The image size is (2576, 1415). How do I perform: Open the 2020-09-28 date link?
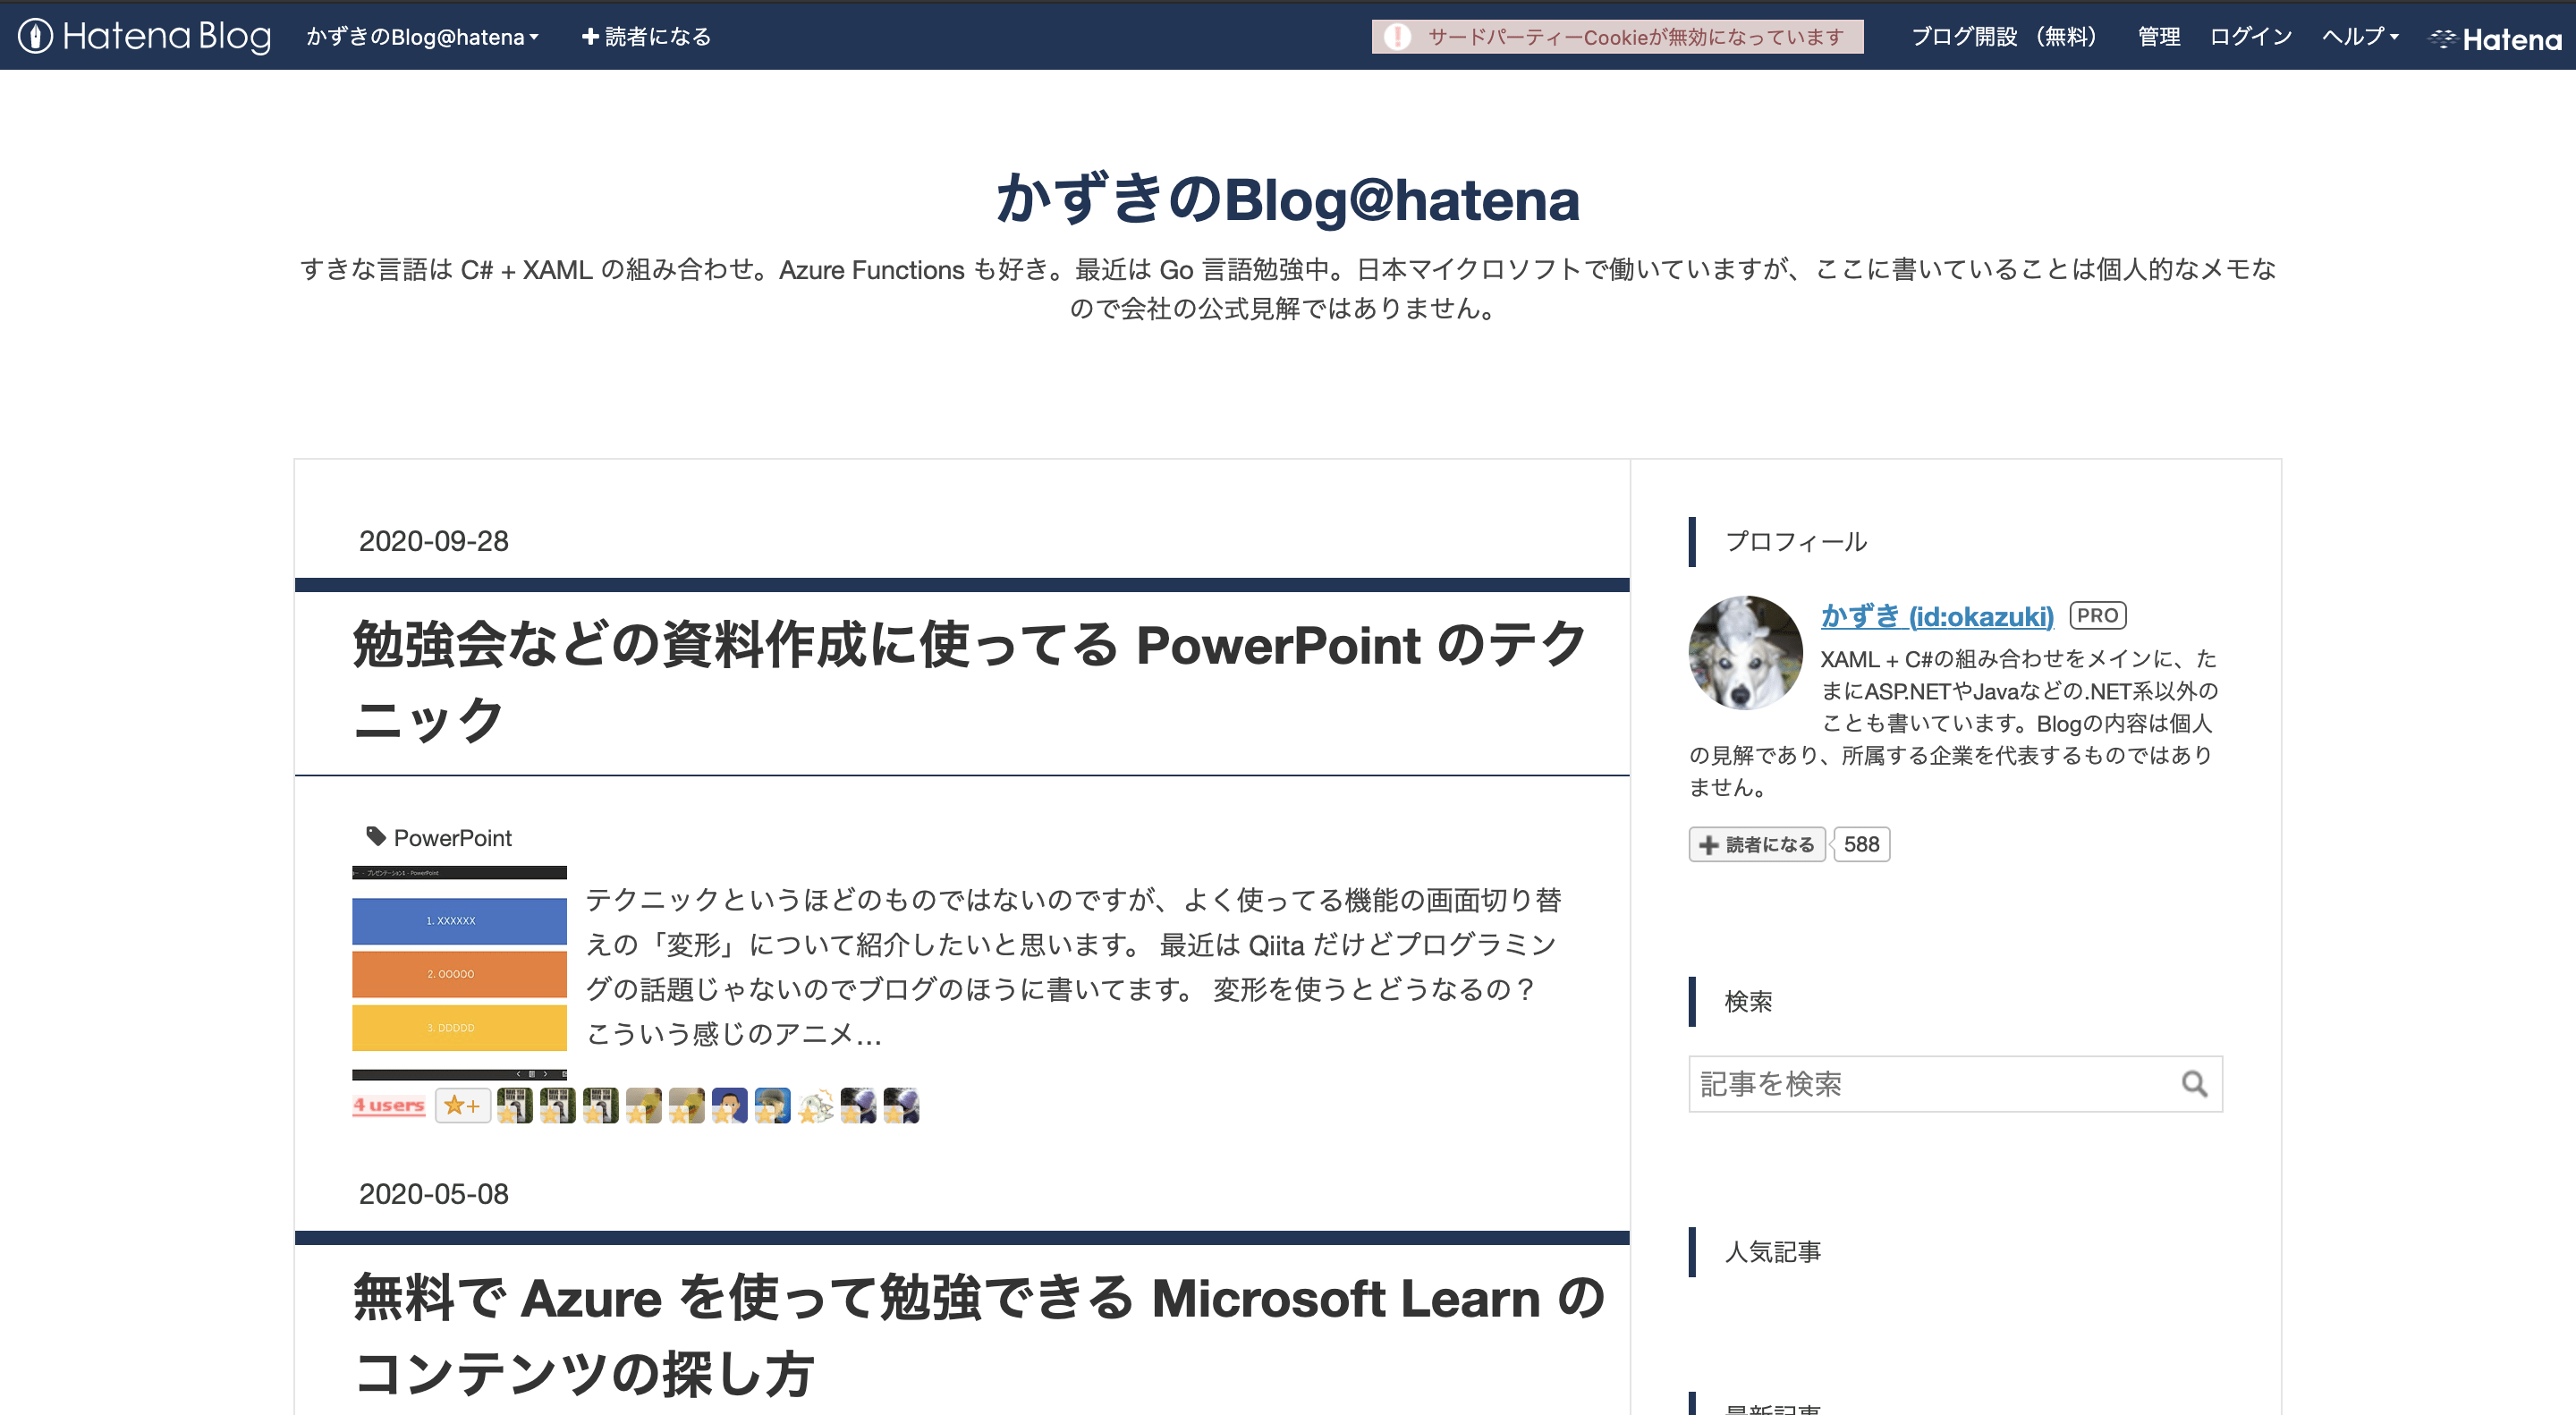pos(434,541)
